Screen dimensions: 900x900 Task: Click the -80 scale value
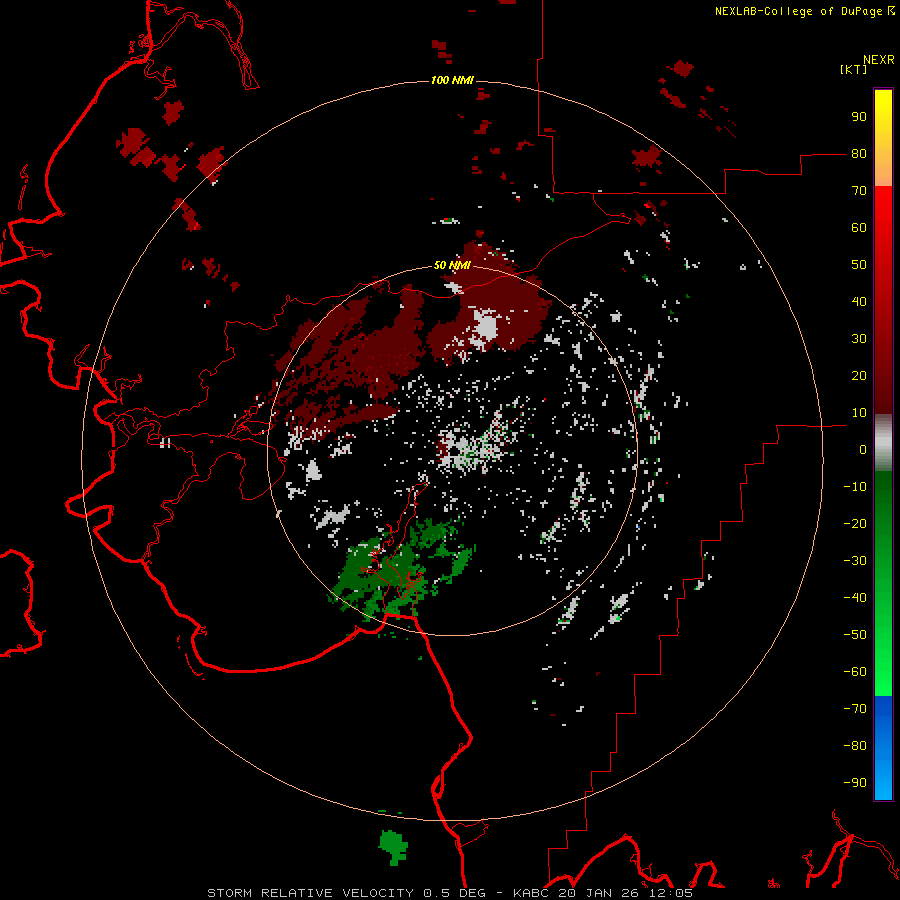[x=855, y=746]
